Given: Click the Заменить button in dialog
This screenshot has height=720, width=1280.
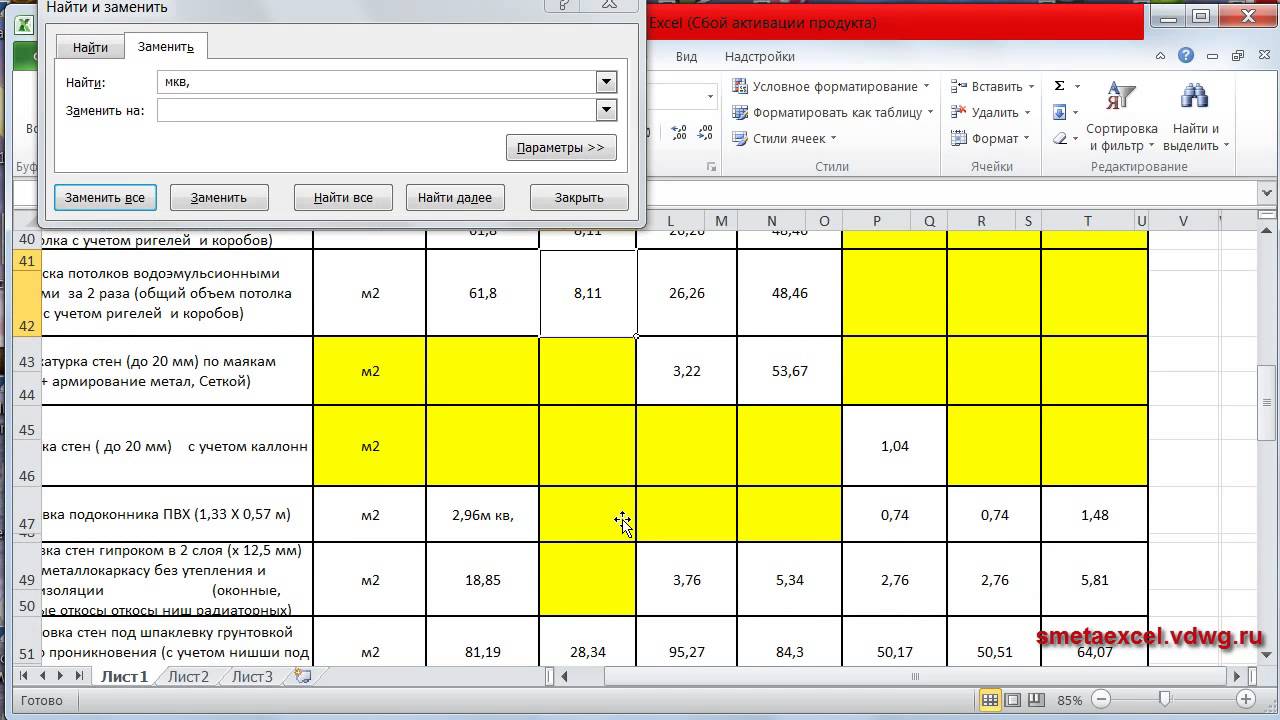Looking at the screenshot, I should point(219,197).
